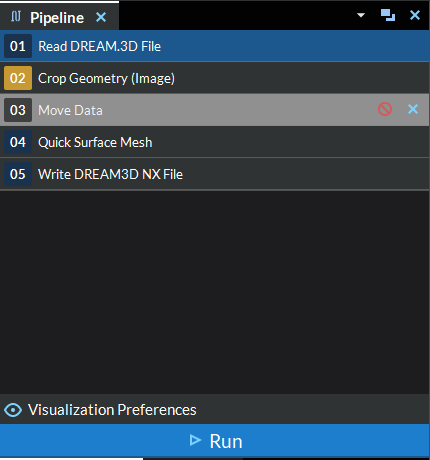Float the Pipeline panel with undock icon
This screenshot has height=460, width=430.
[388, 15]
